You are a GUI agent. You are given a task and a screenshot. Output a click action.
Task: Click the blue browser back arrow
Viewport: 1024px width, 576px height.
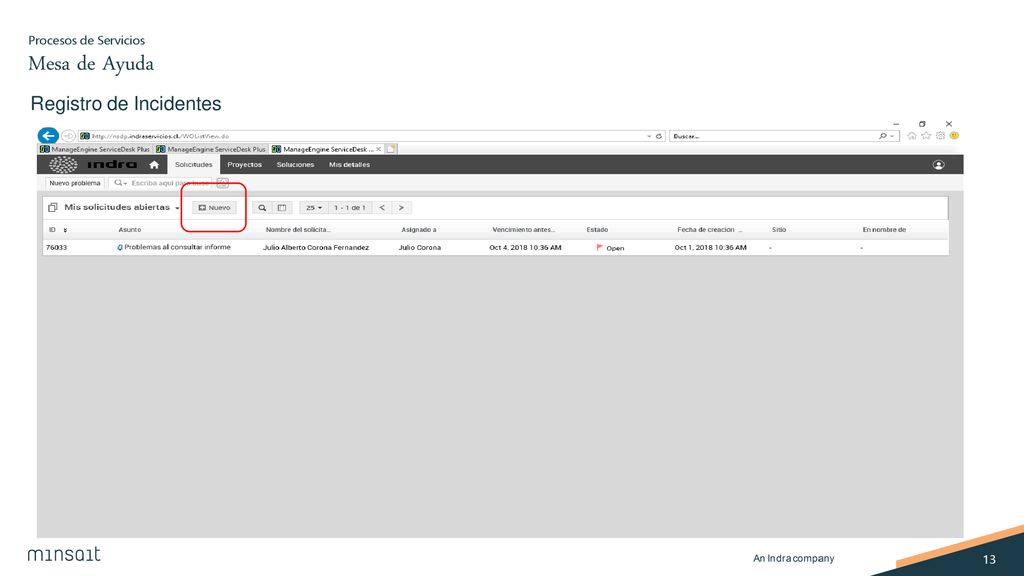click(x=48, y=136)
